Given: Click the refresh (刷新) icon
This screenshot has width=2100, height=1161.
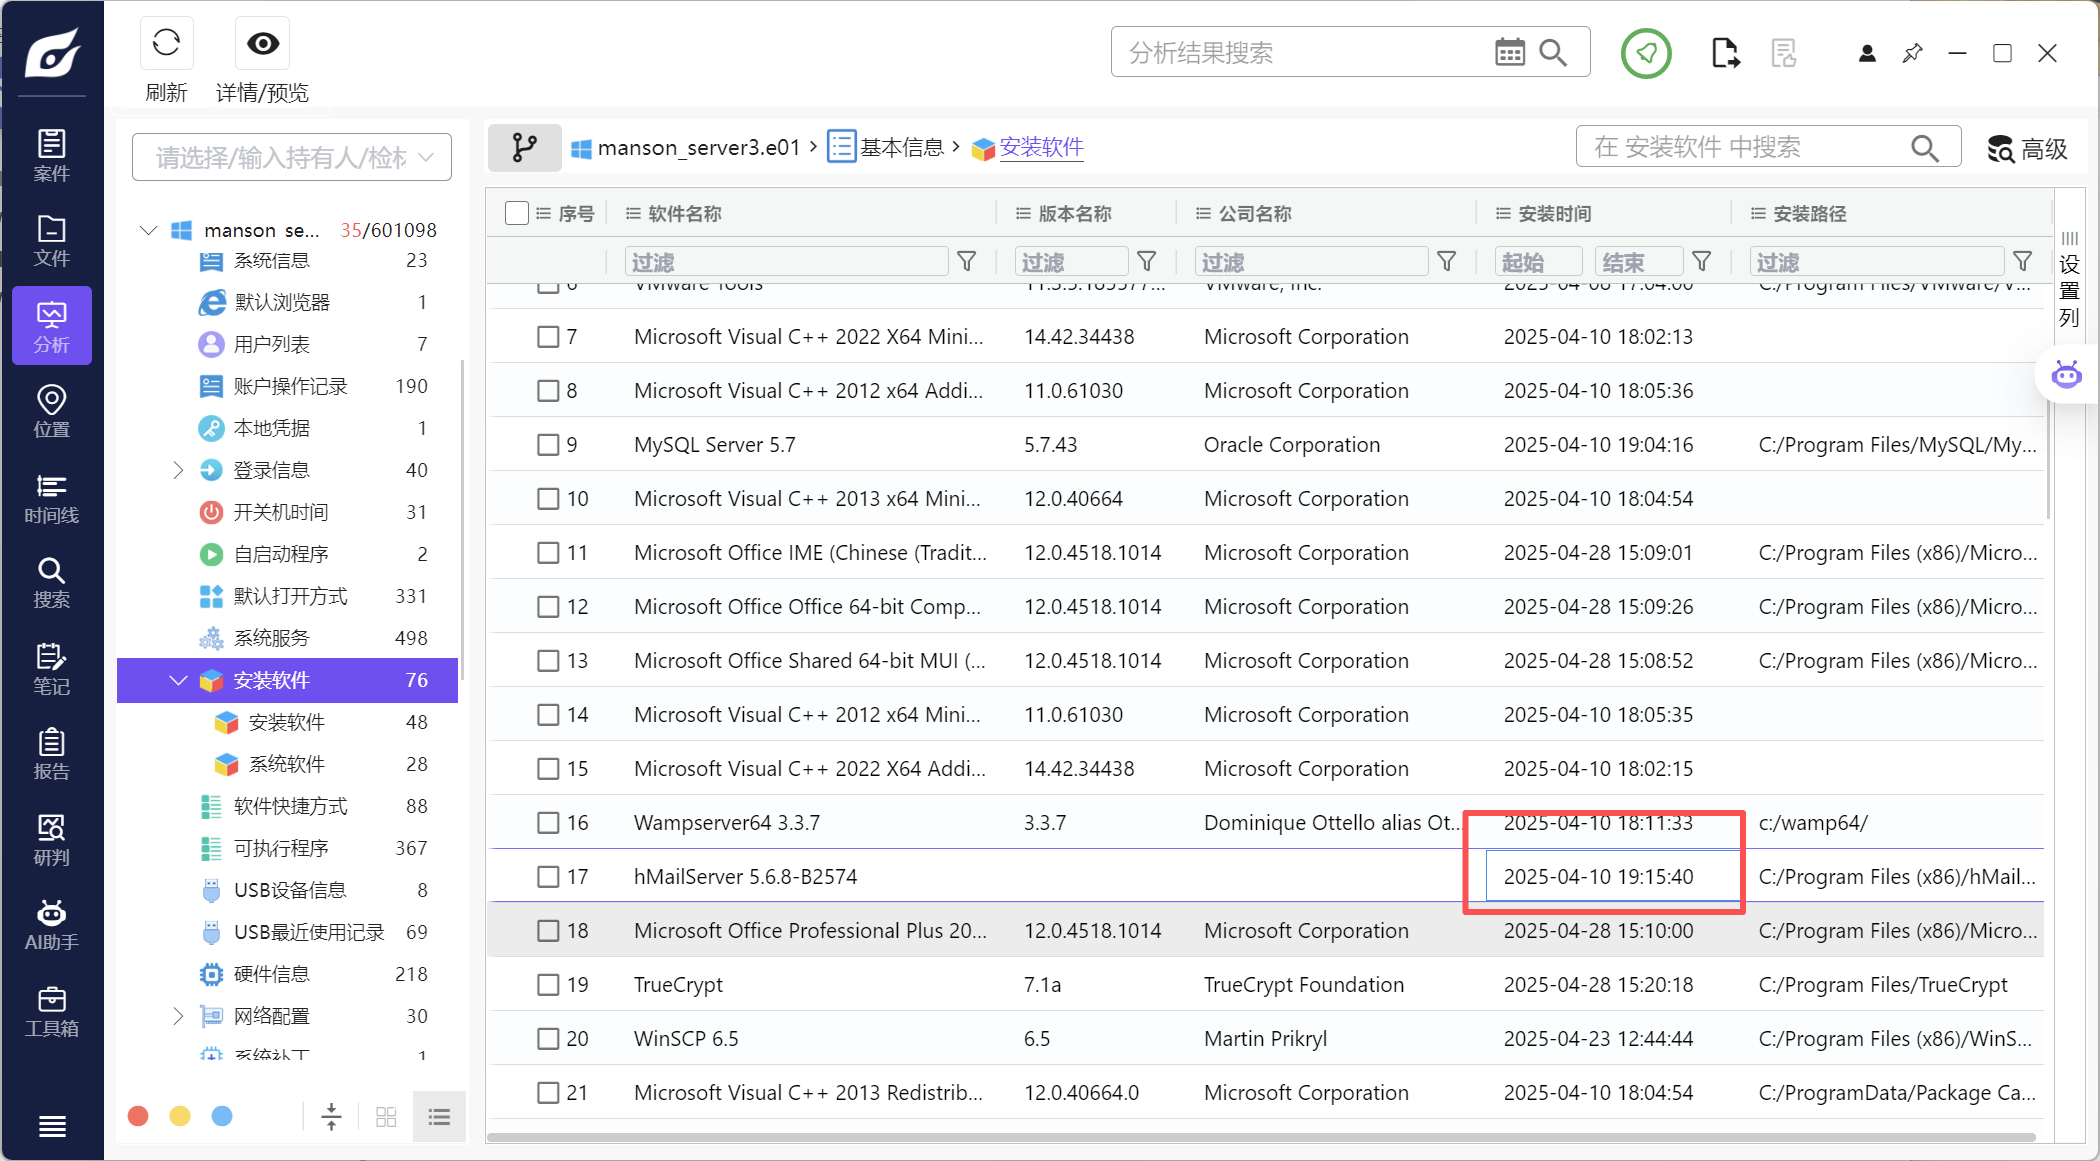Looking at the screenshot, I should 166,44.
